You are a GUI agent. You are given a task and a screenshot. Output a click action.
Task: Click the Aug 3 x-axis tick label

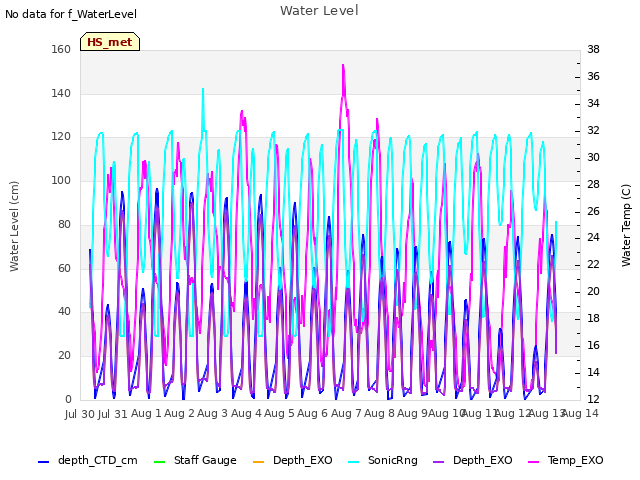click(212, 413)
